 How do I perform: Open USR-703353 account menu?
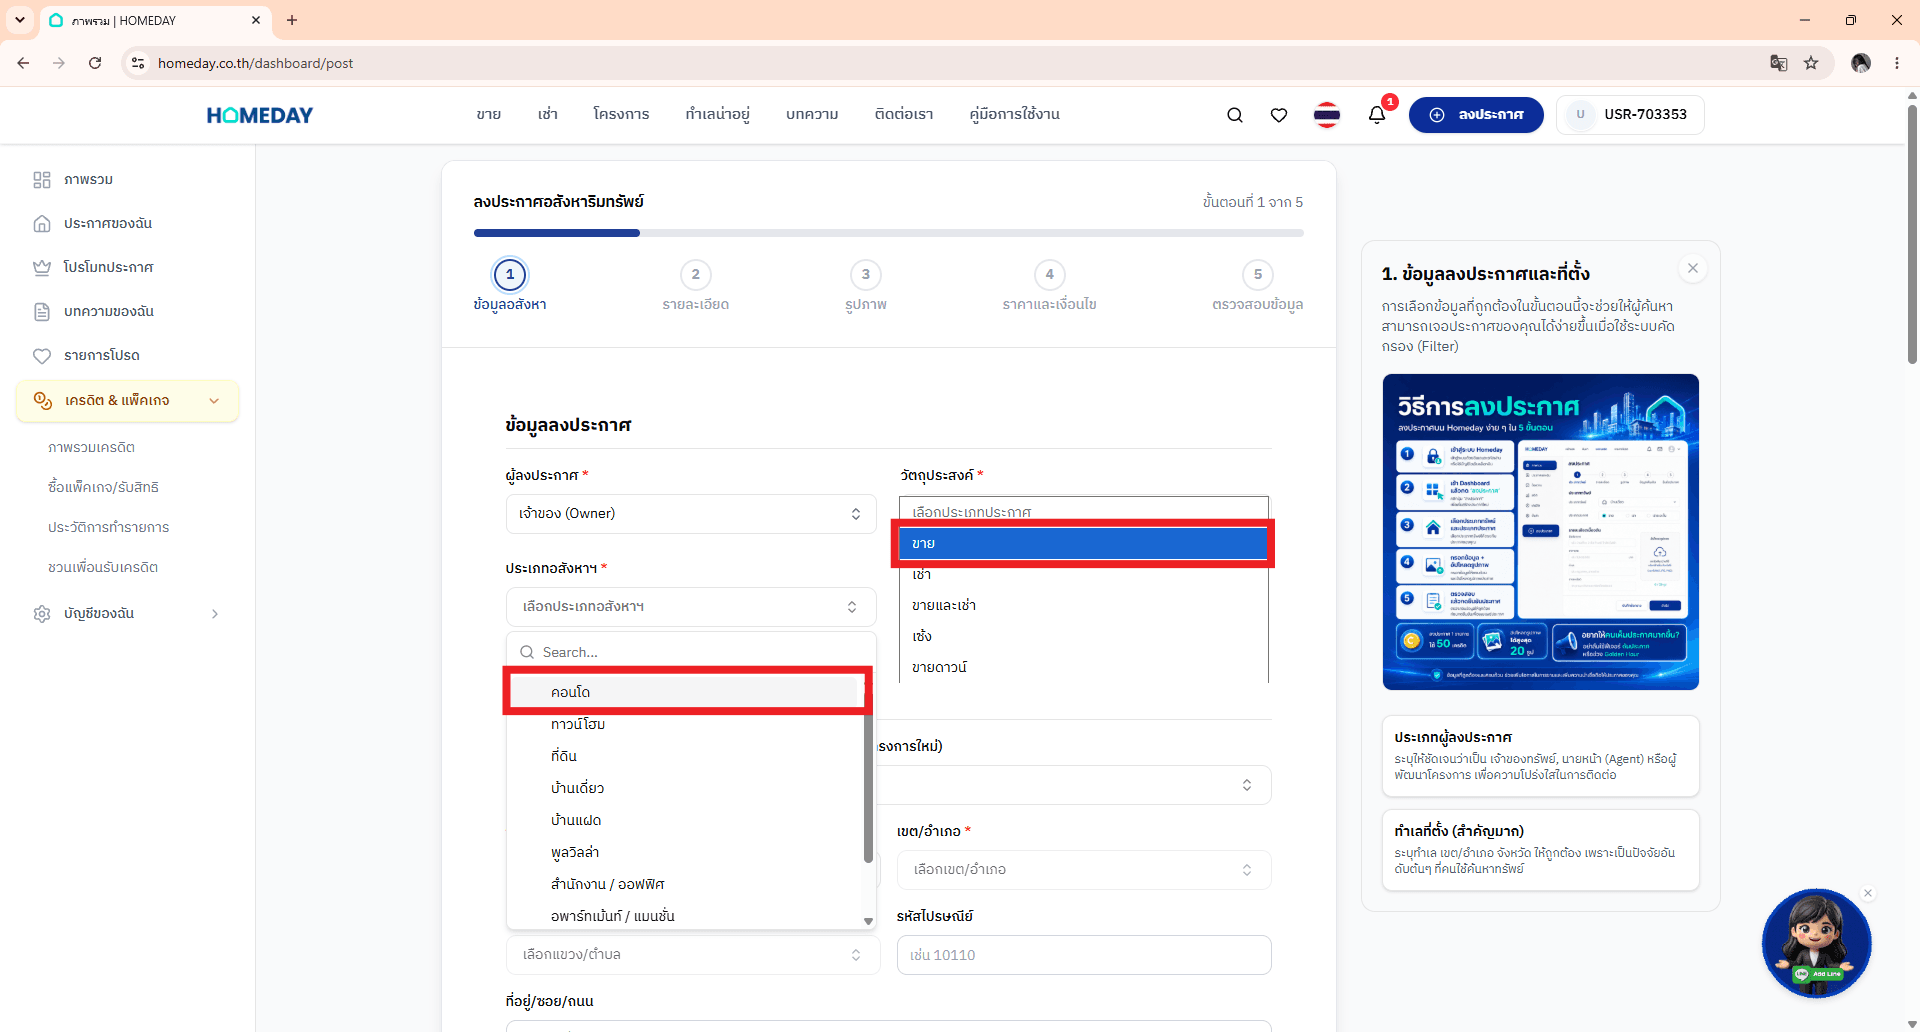pos(1630,115)
